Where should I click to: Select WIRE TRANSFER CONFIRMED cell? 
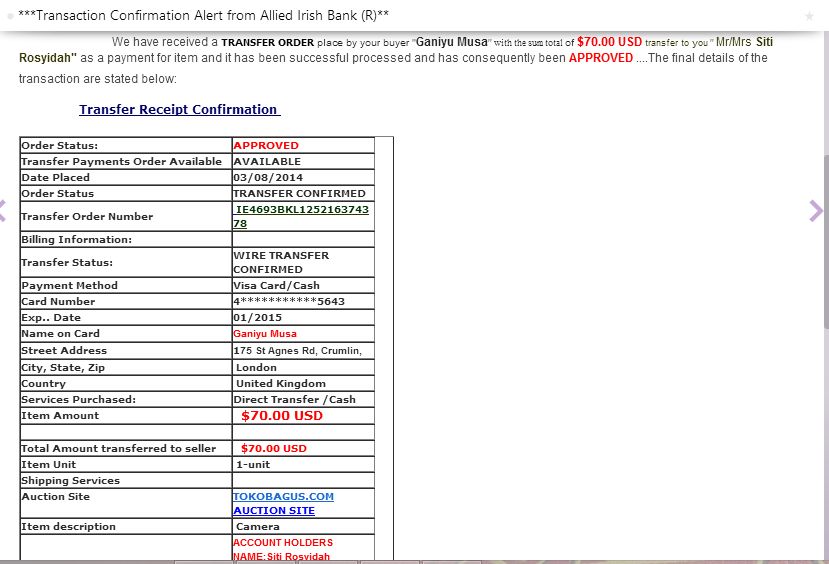tap(303, 262)
